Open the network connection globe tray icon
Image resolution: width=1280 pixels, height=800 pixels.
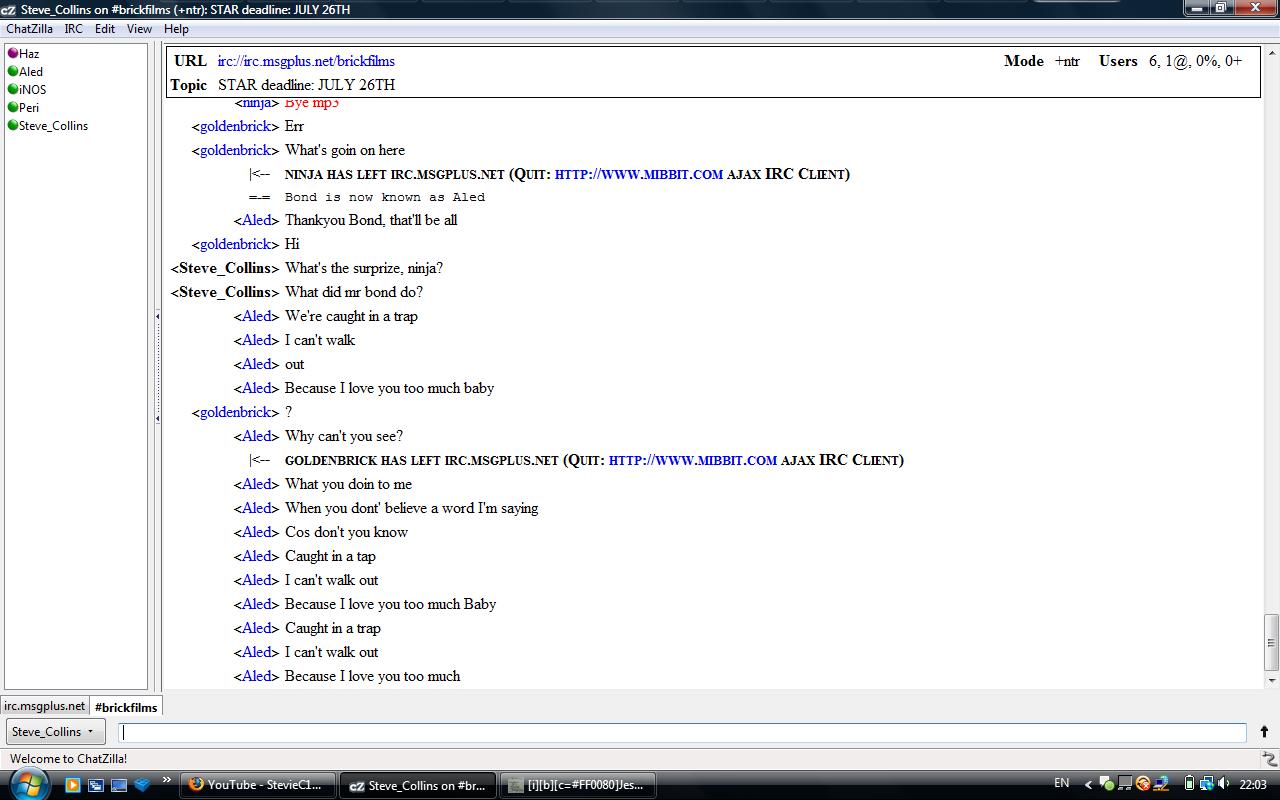(1207, 784)
